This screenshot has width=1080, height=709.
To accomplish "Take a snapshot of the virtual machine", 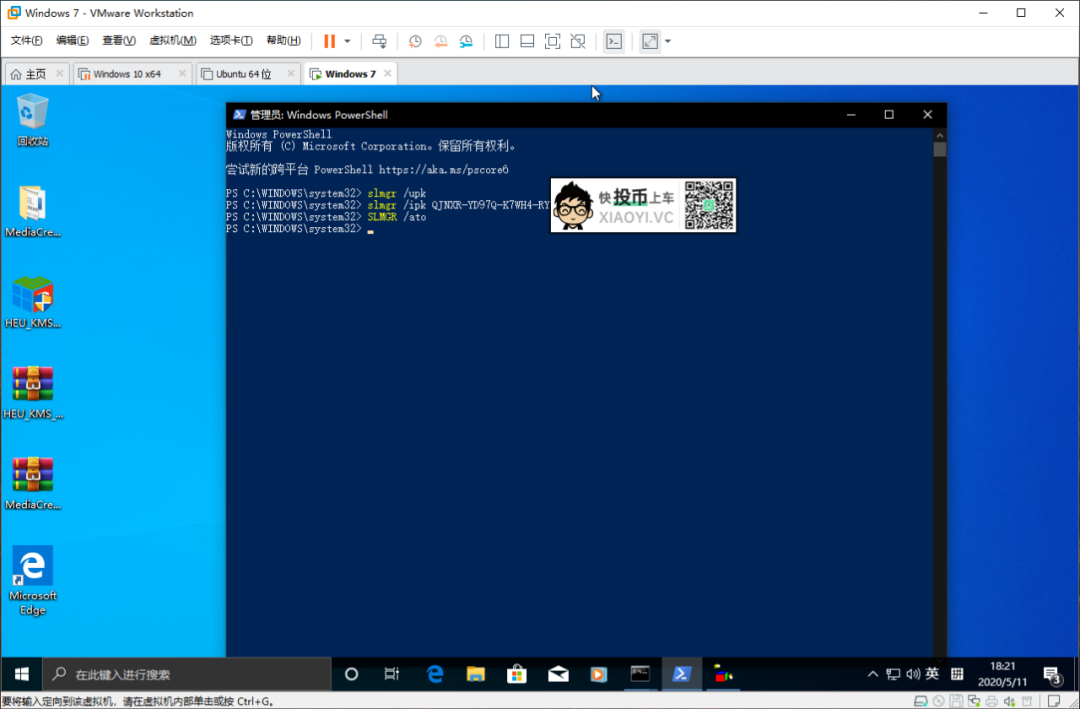I will pyautogui.click(x=415, y=41).
